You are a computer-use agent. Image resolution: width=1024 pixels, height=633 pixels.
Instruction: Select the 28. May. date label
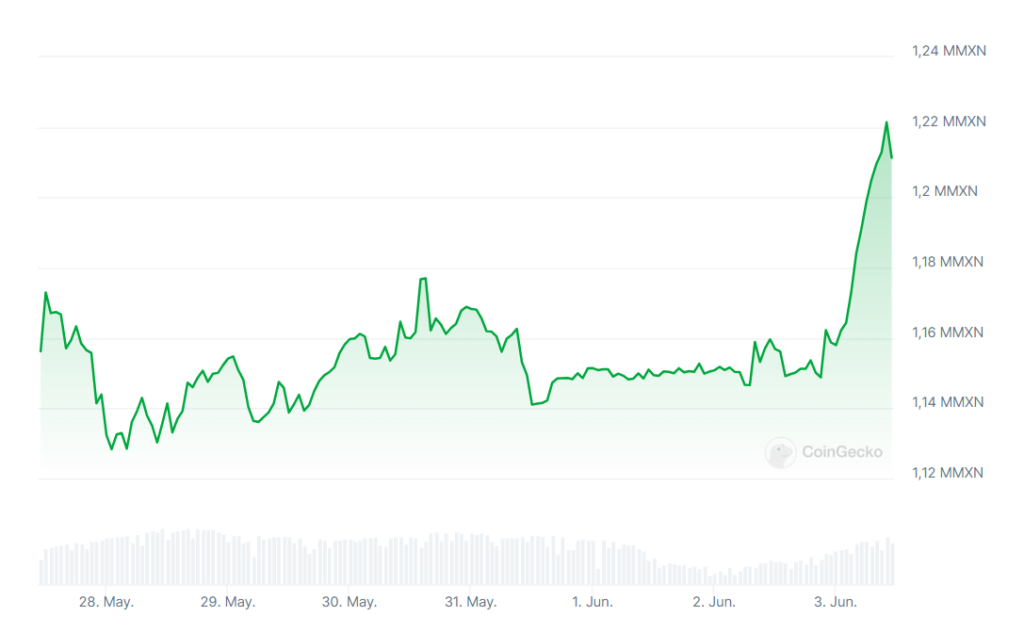click(106, 602)
